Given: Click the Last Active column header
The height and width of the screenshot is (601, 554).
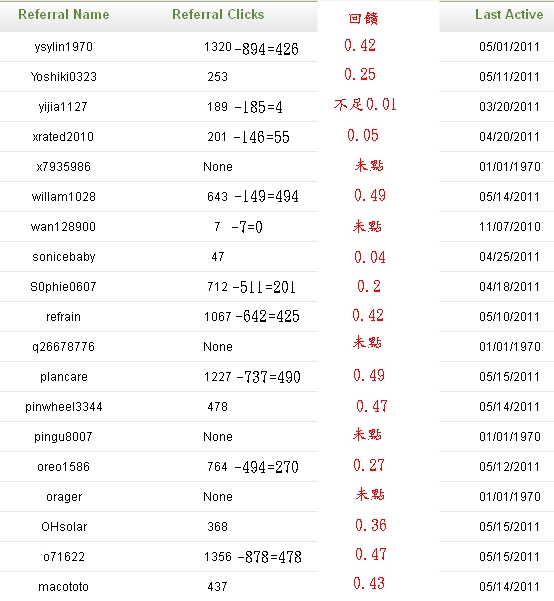Looking at the screenshot, I should tap(509, 15).
